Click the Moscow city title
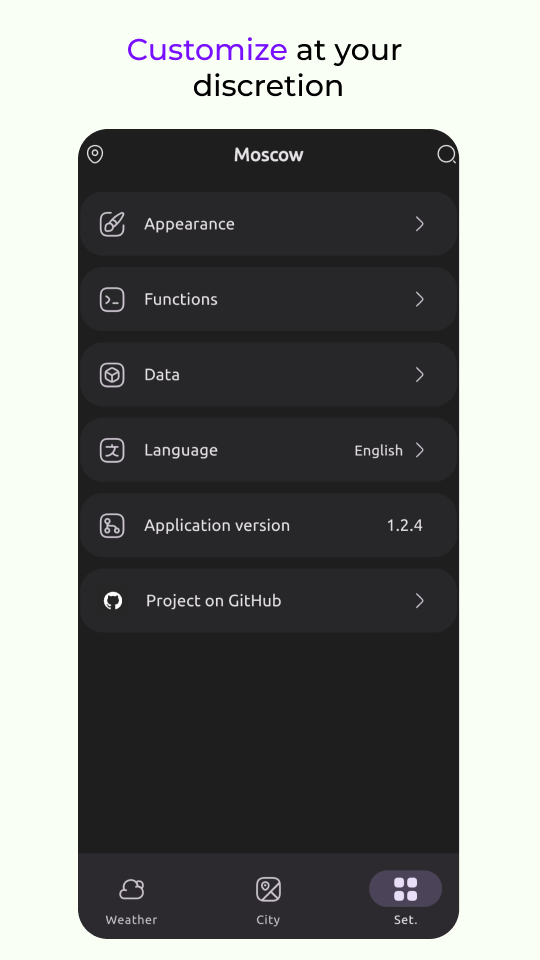 click(269, 154)
